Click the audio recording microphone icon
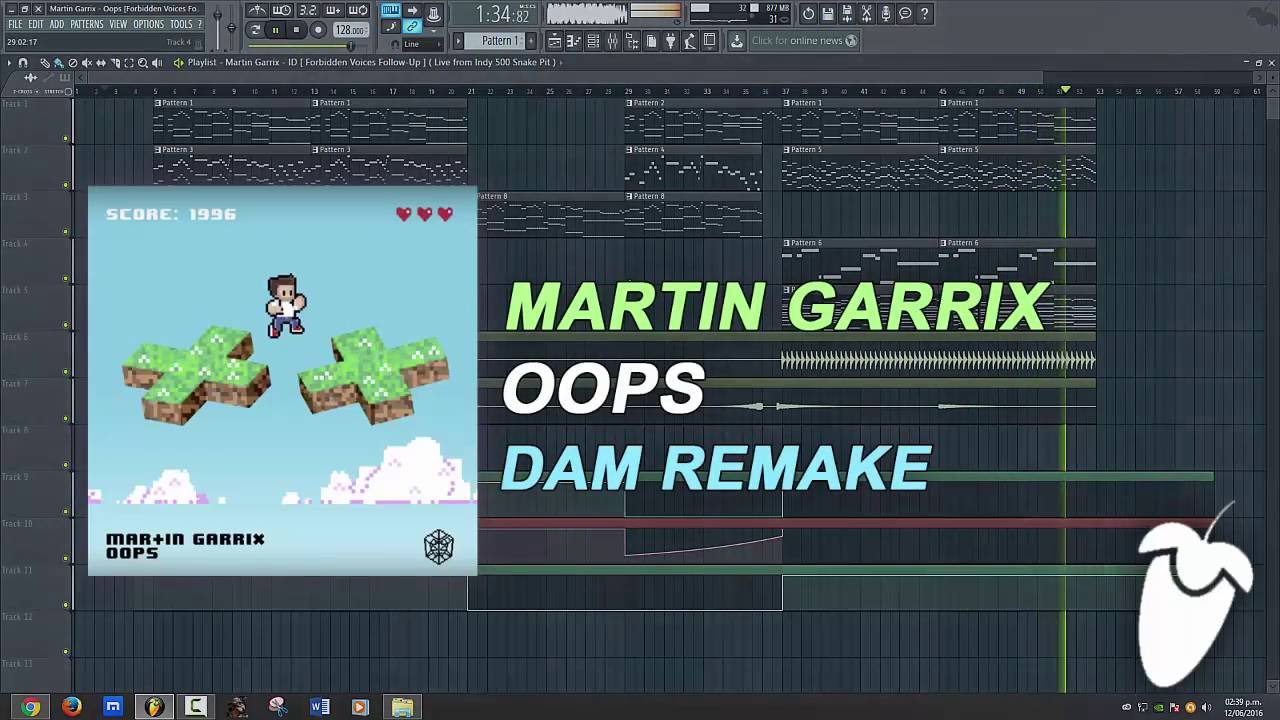1280x720 pixels. coord(886,14)
